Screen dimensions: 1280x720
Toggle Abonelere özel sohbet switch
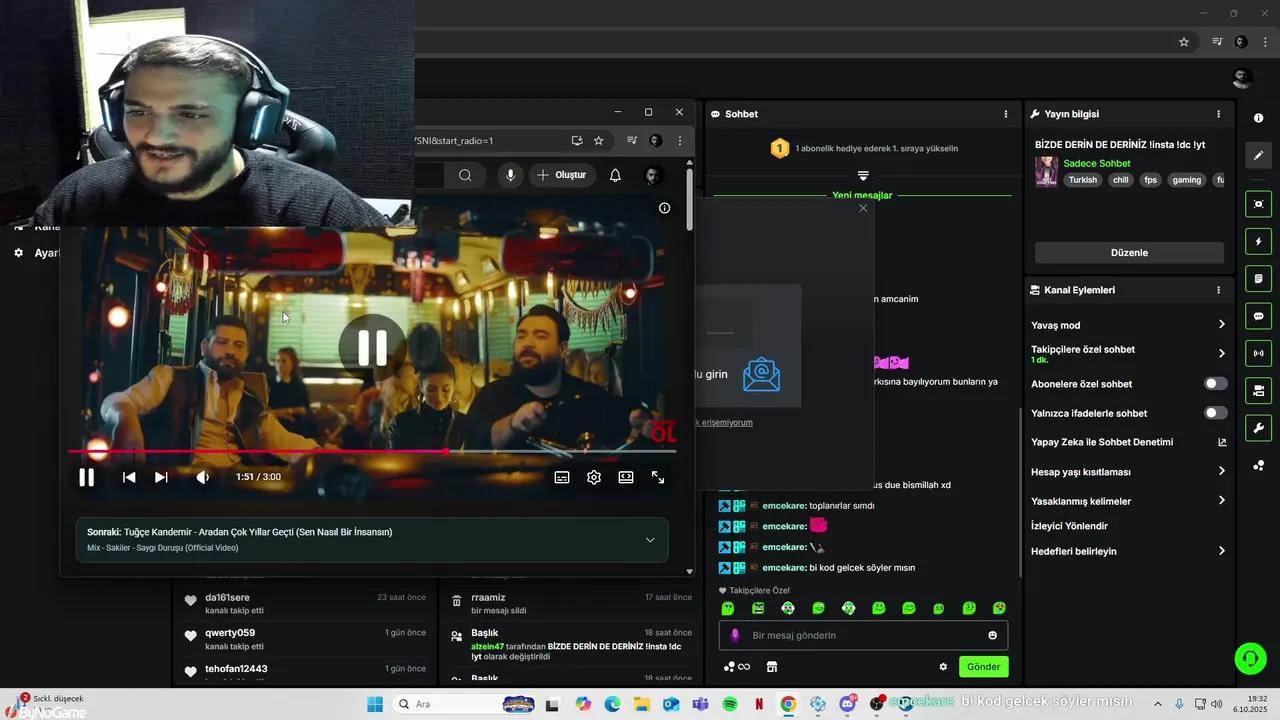pyautogui.click(x=1215, y=384)
